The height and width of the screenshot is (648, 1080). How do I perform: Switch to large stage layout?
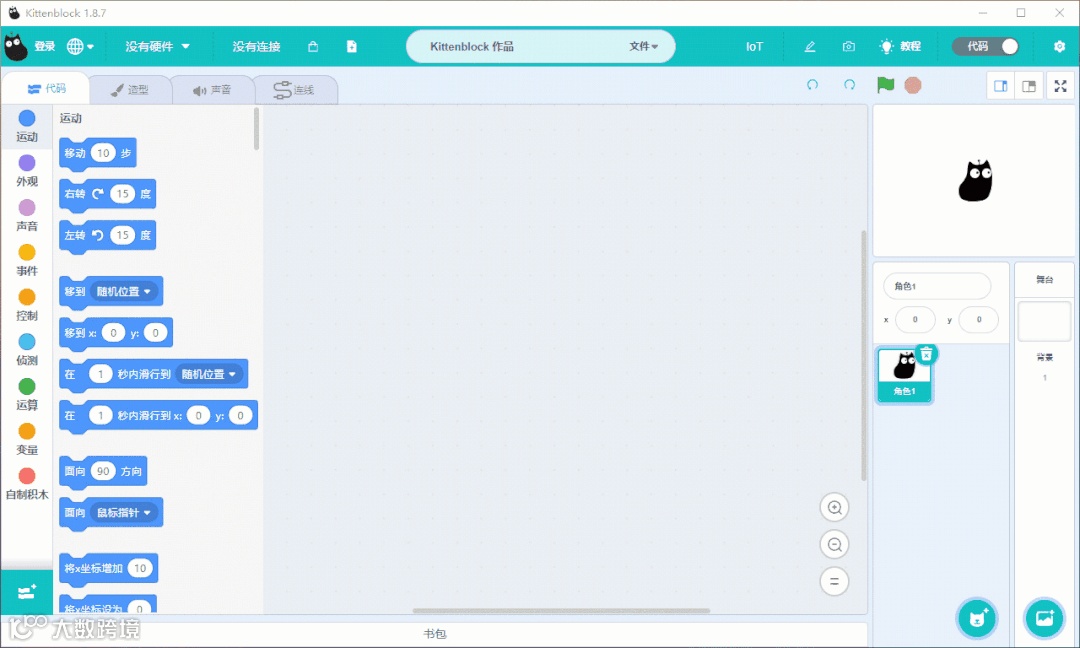point(1029,86)
